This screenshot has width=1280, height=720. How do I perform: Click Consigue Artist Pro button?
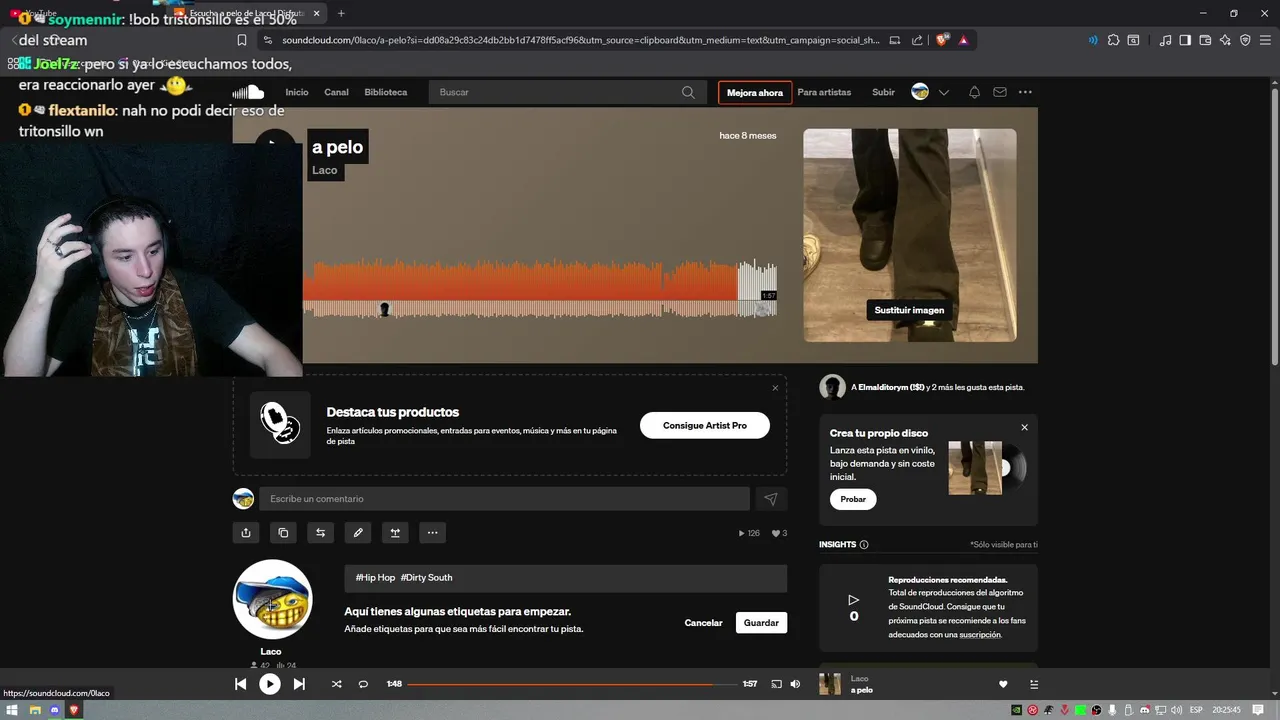705,425
